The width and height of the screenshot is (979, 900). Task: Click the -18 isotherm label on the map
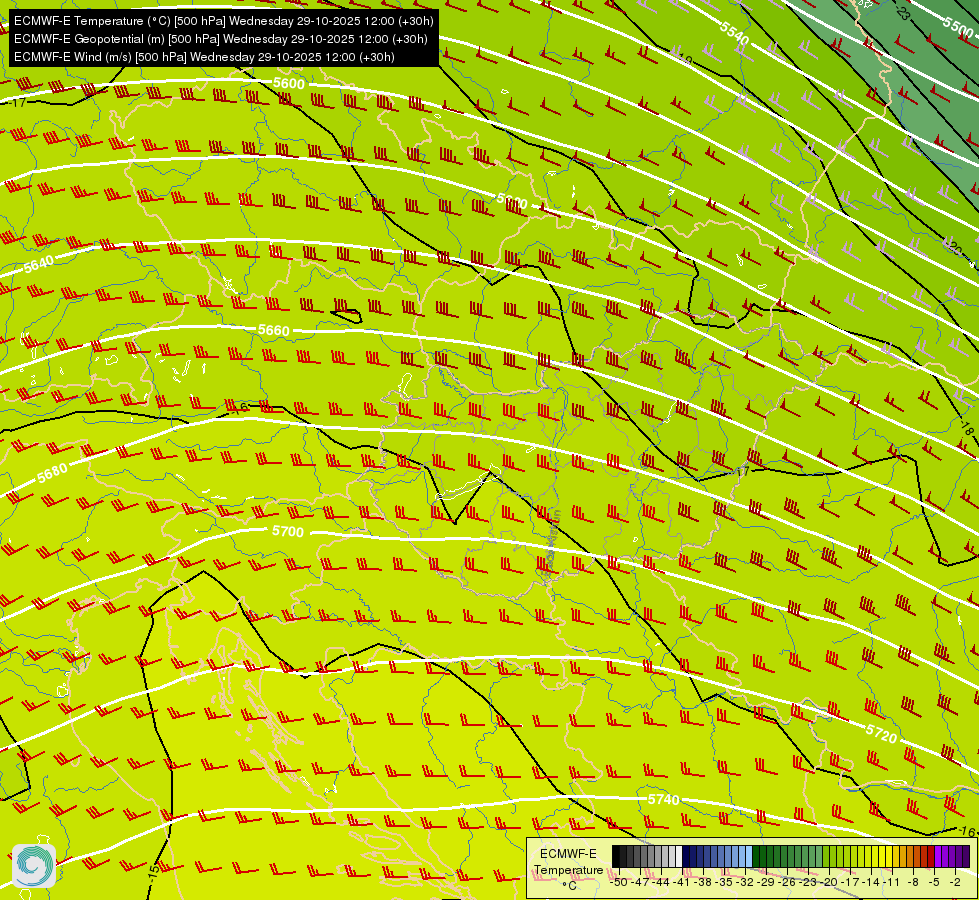(967, 428)
